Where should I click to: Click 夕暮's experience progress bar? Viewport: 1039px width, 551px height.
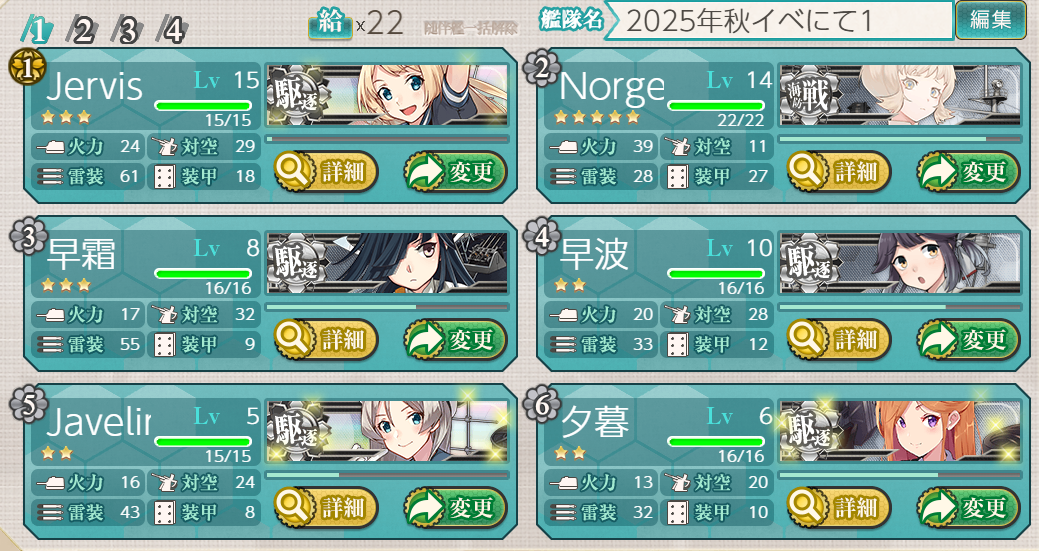(x=900, y=475)
